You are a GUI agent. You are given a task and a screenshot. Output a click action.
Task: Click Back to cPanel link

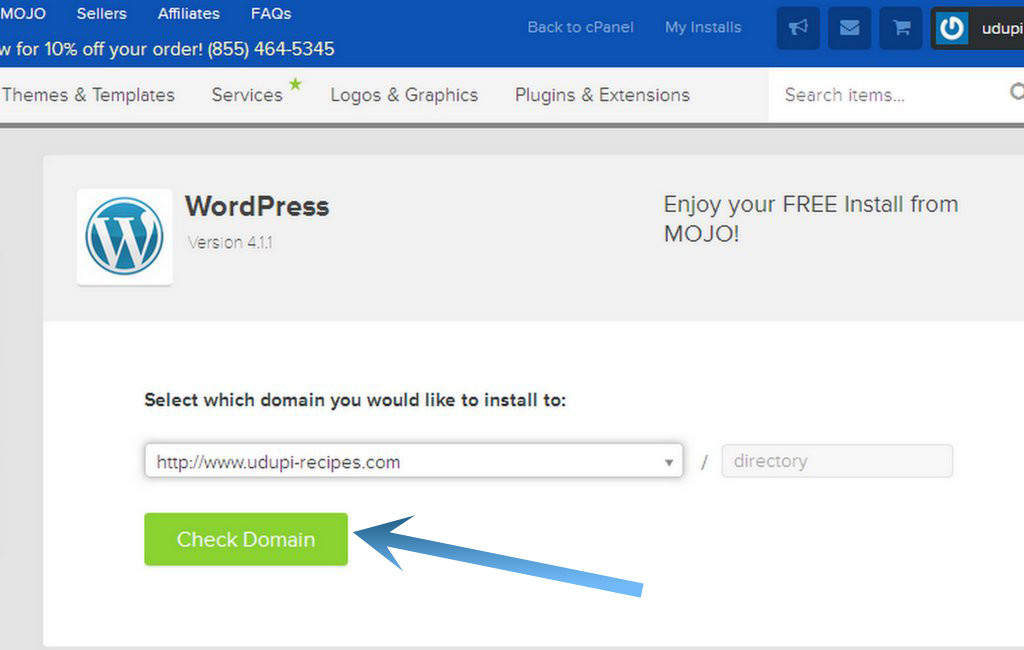click(581, 27)
